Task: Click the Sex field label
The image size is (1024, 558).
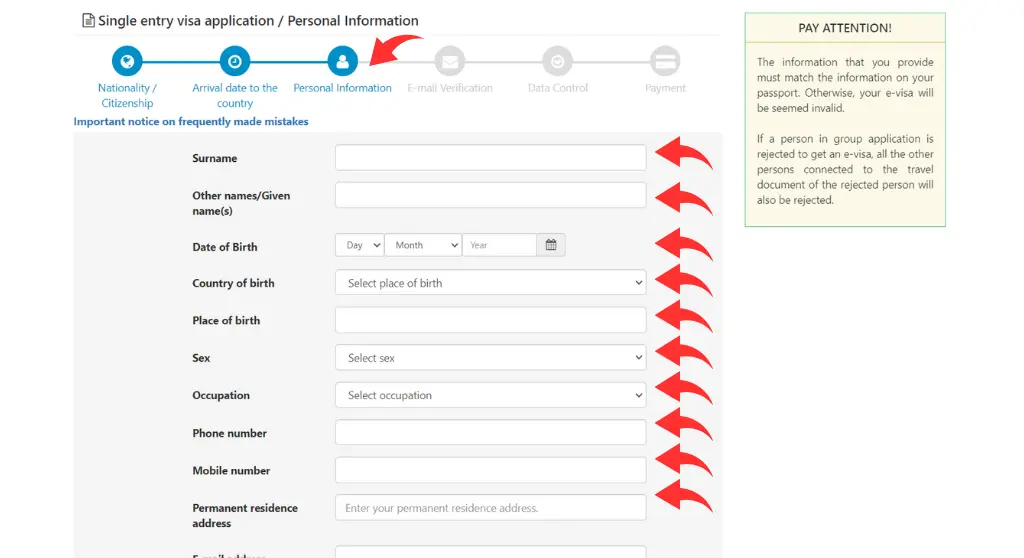Action: (x=201, y=358)
